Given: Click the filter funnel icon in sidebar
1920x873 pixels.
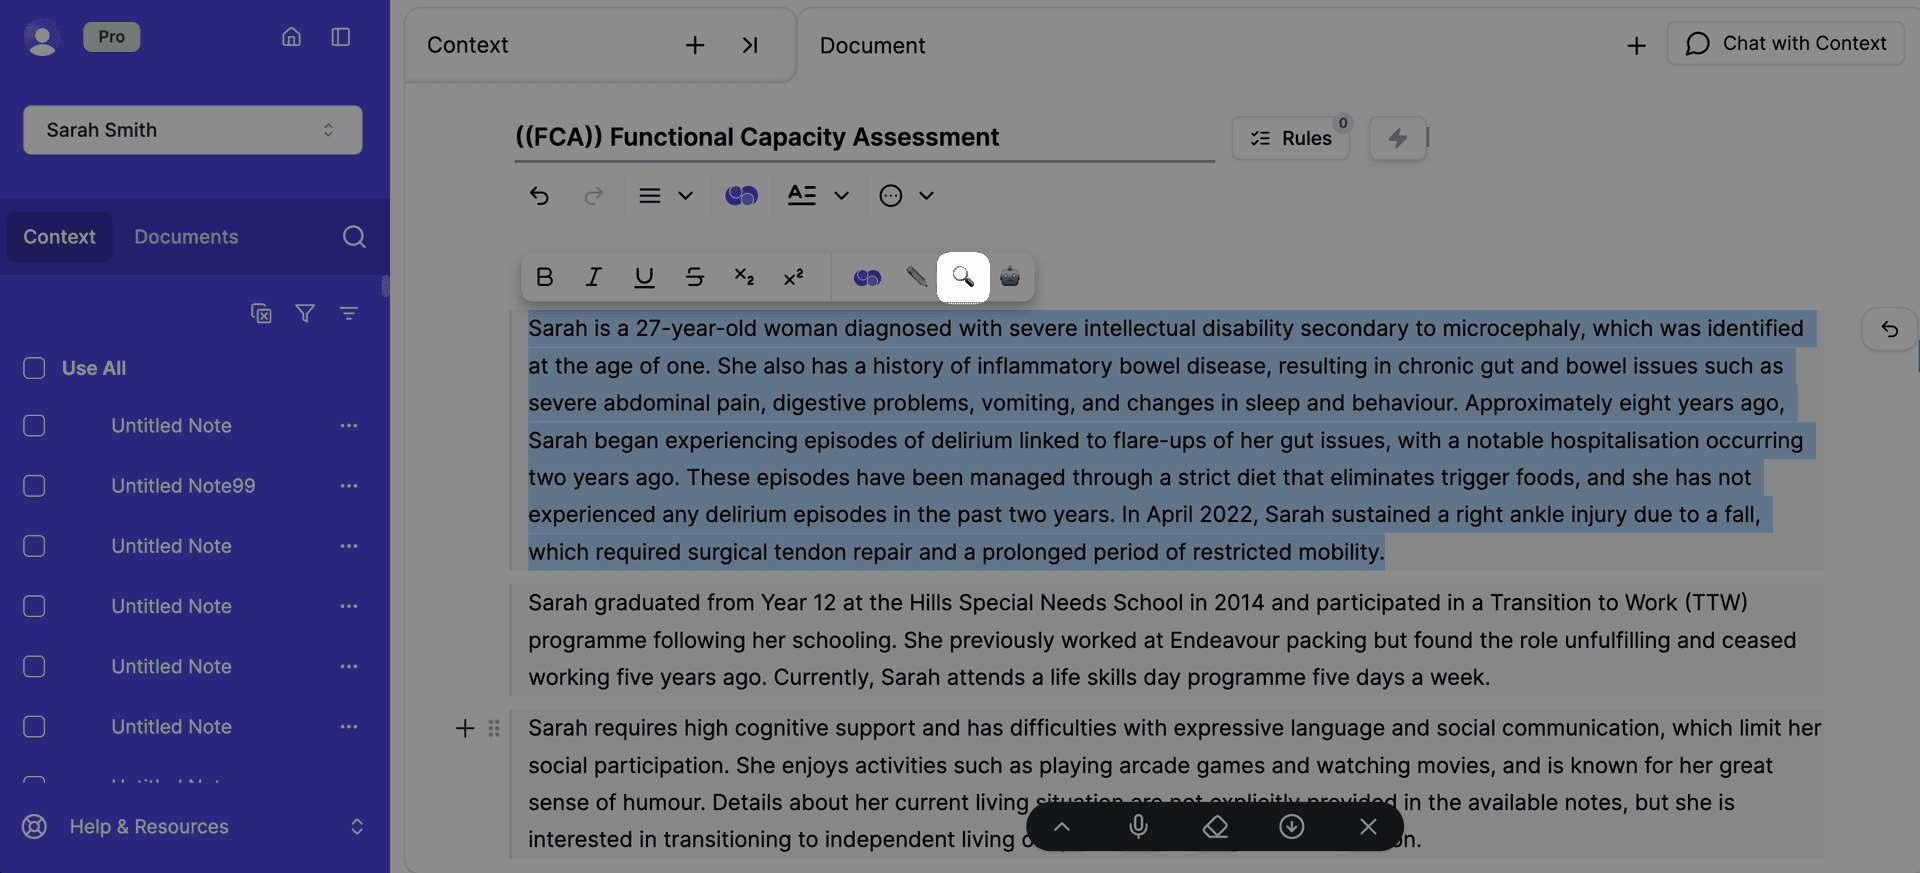Looking at the screenshot, I should (x=305, y=313).
